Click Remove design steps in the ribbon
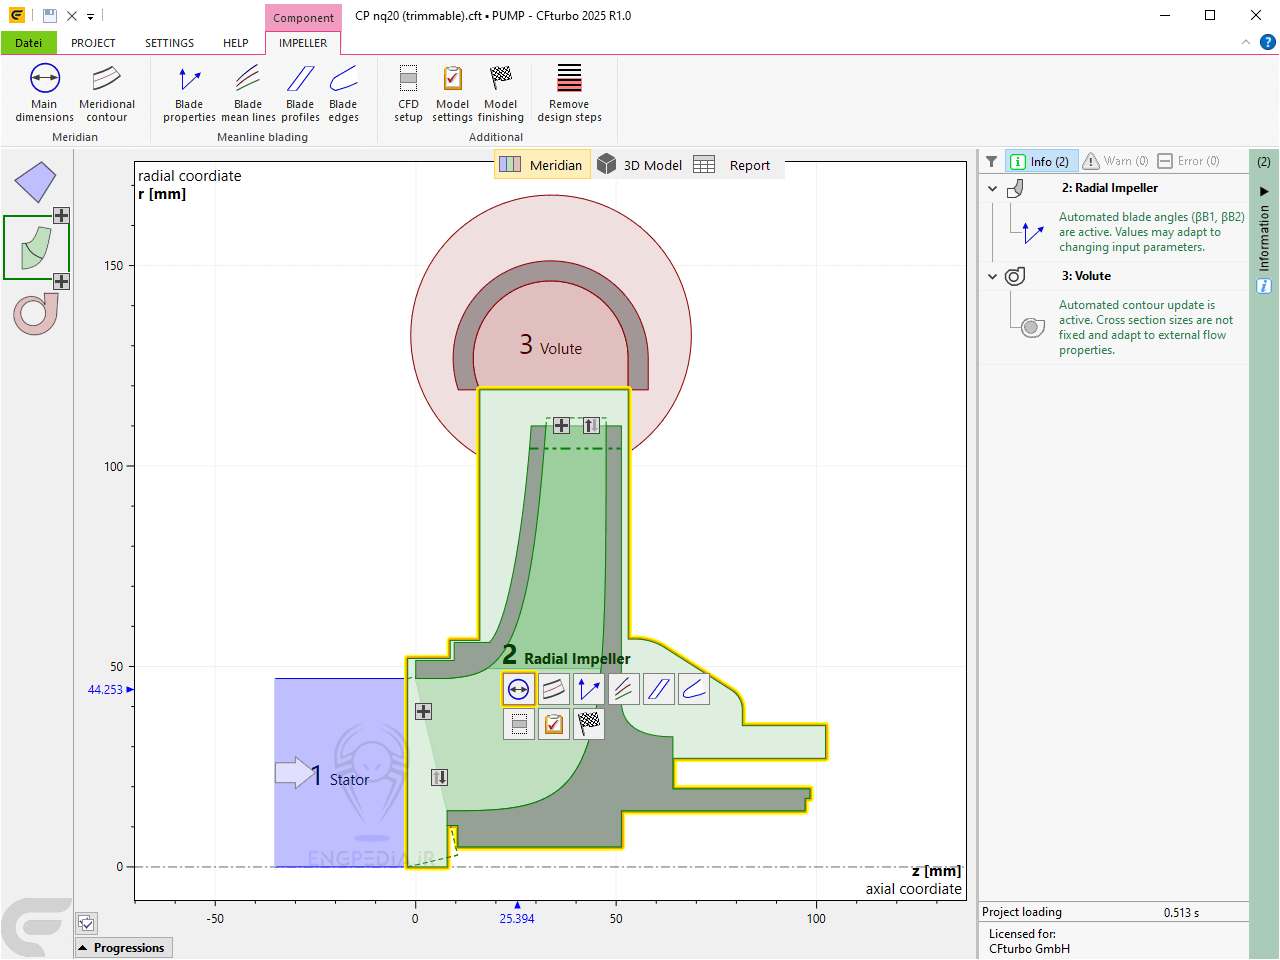This screenshot has height=960, width=1280. click(569, 93)
